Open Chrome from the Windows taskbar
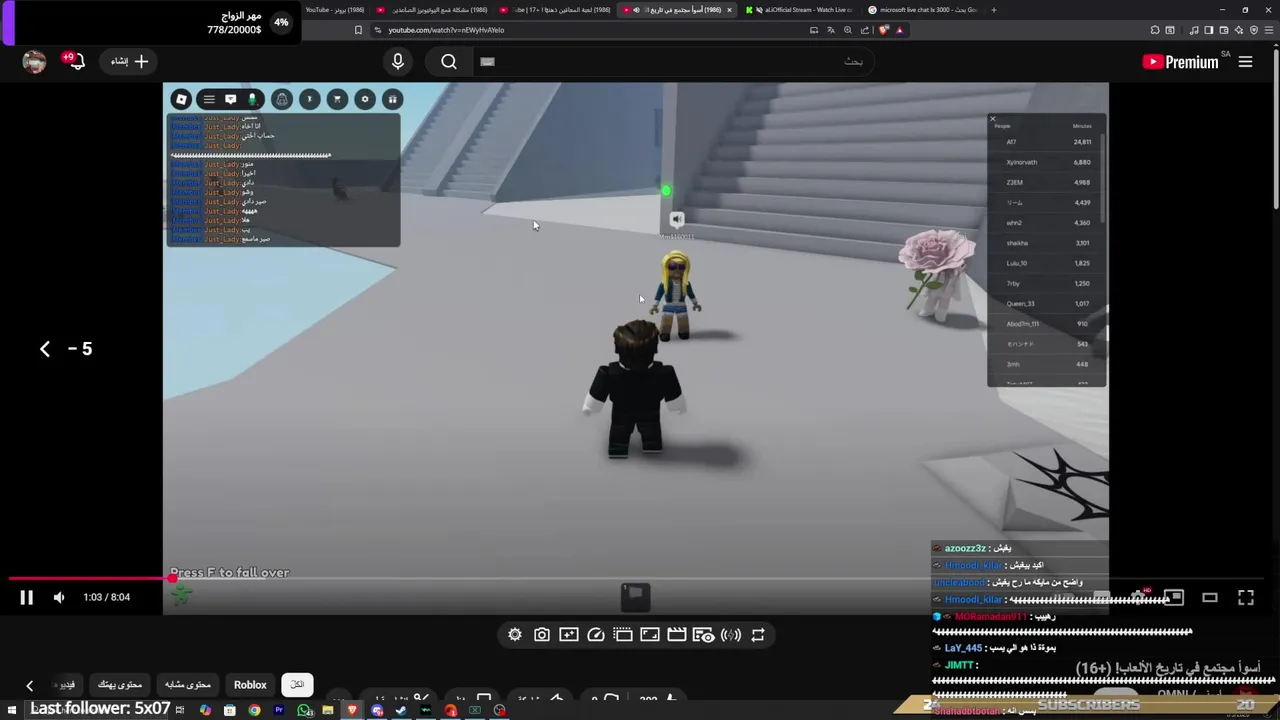Viewport: 1280px width, 720px height. pos(254,711)
